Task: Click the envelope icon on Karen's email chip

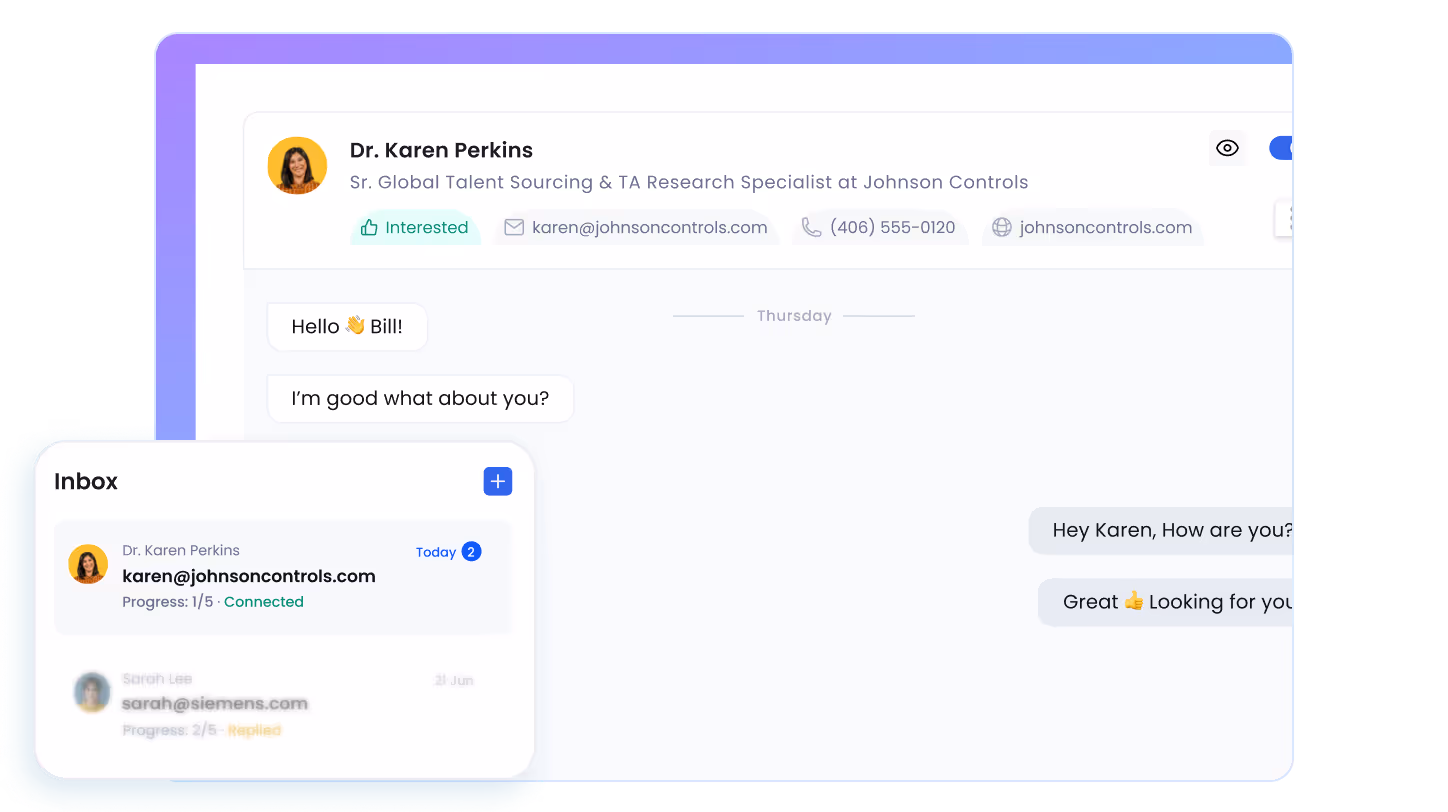Action: (x=514, y=227)
